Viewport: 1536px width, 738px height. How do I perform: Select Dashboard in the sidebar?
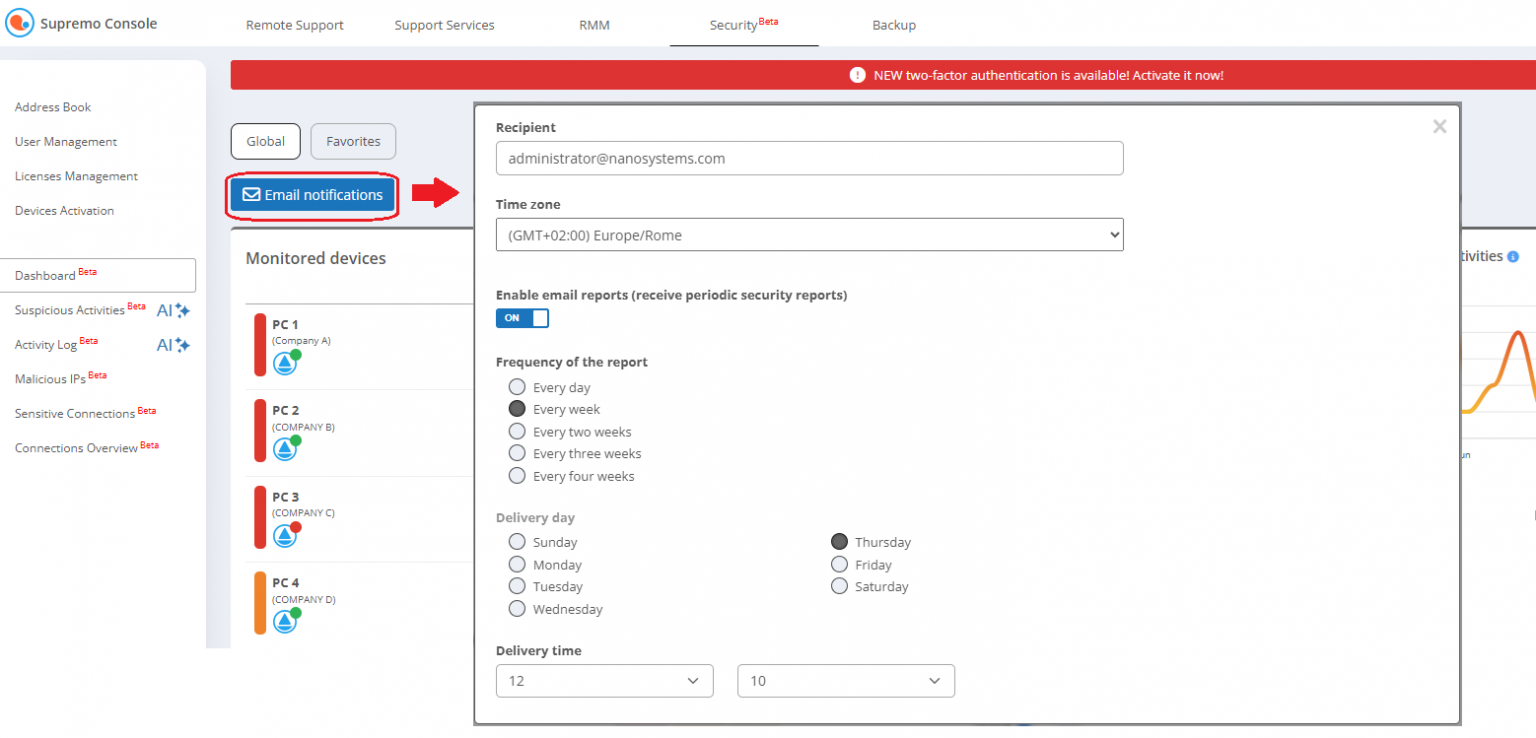click(x=98, y=275)
